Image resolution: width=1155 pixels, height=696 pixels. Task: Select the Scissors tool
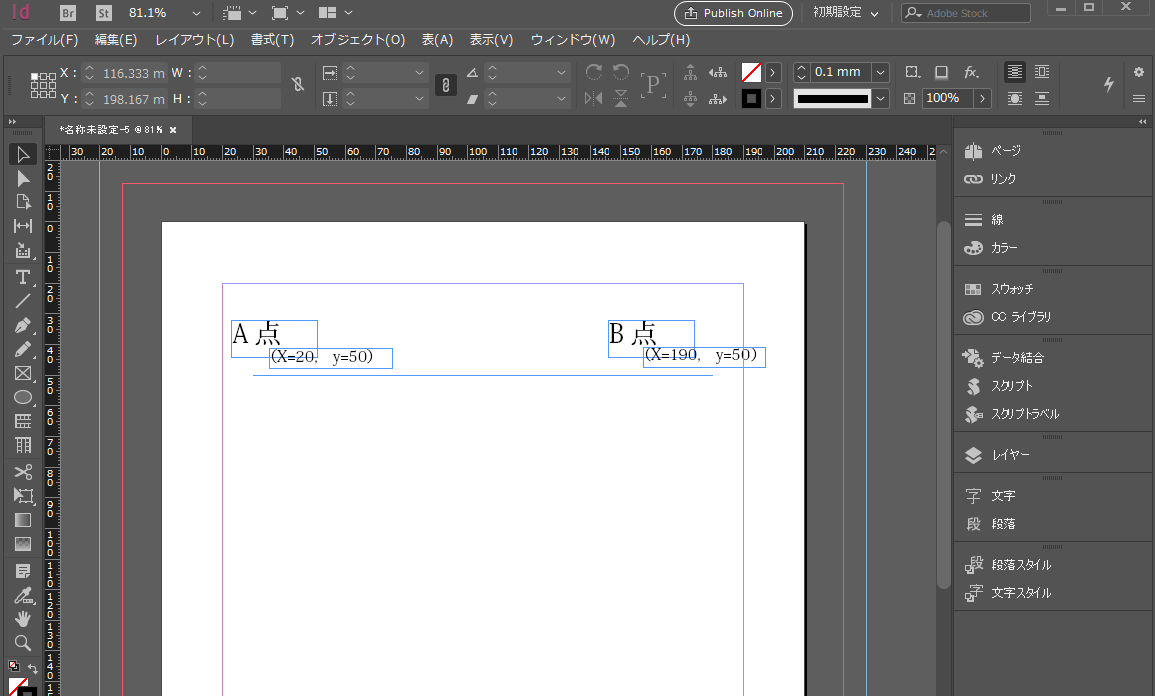click(x=23, y=471)
